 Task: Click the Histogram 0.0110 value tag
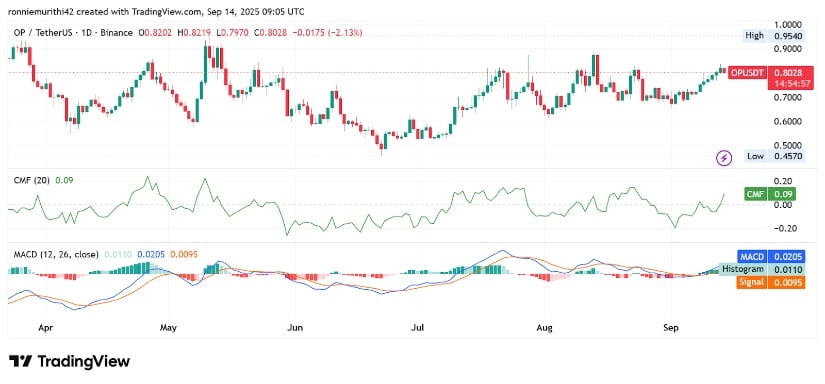(x=762, y=269)
